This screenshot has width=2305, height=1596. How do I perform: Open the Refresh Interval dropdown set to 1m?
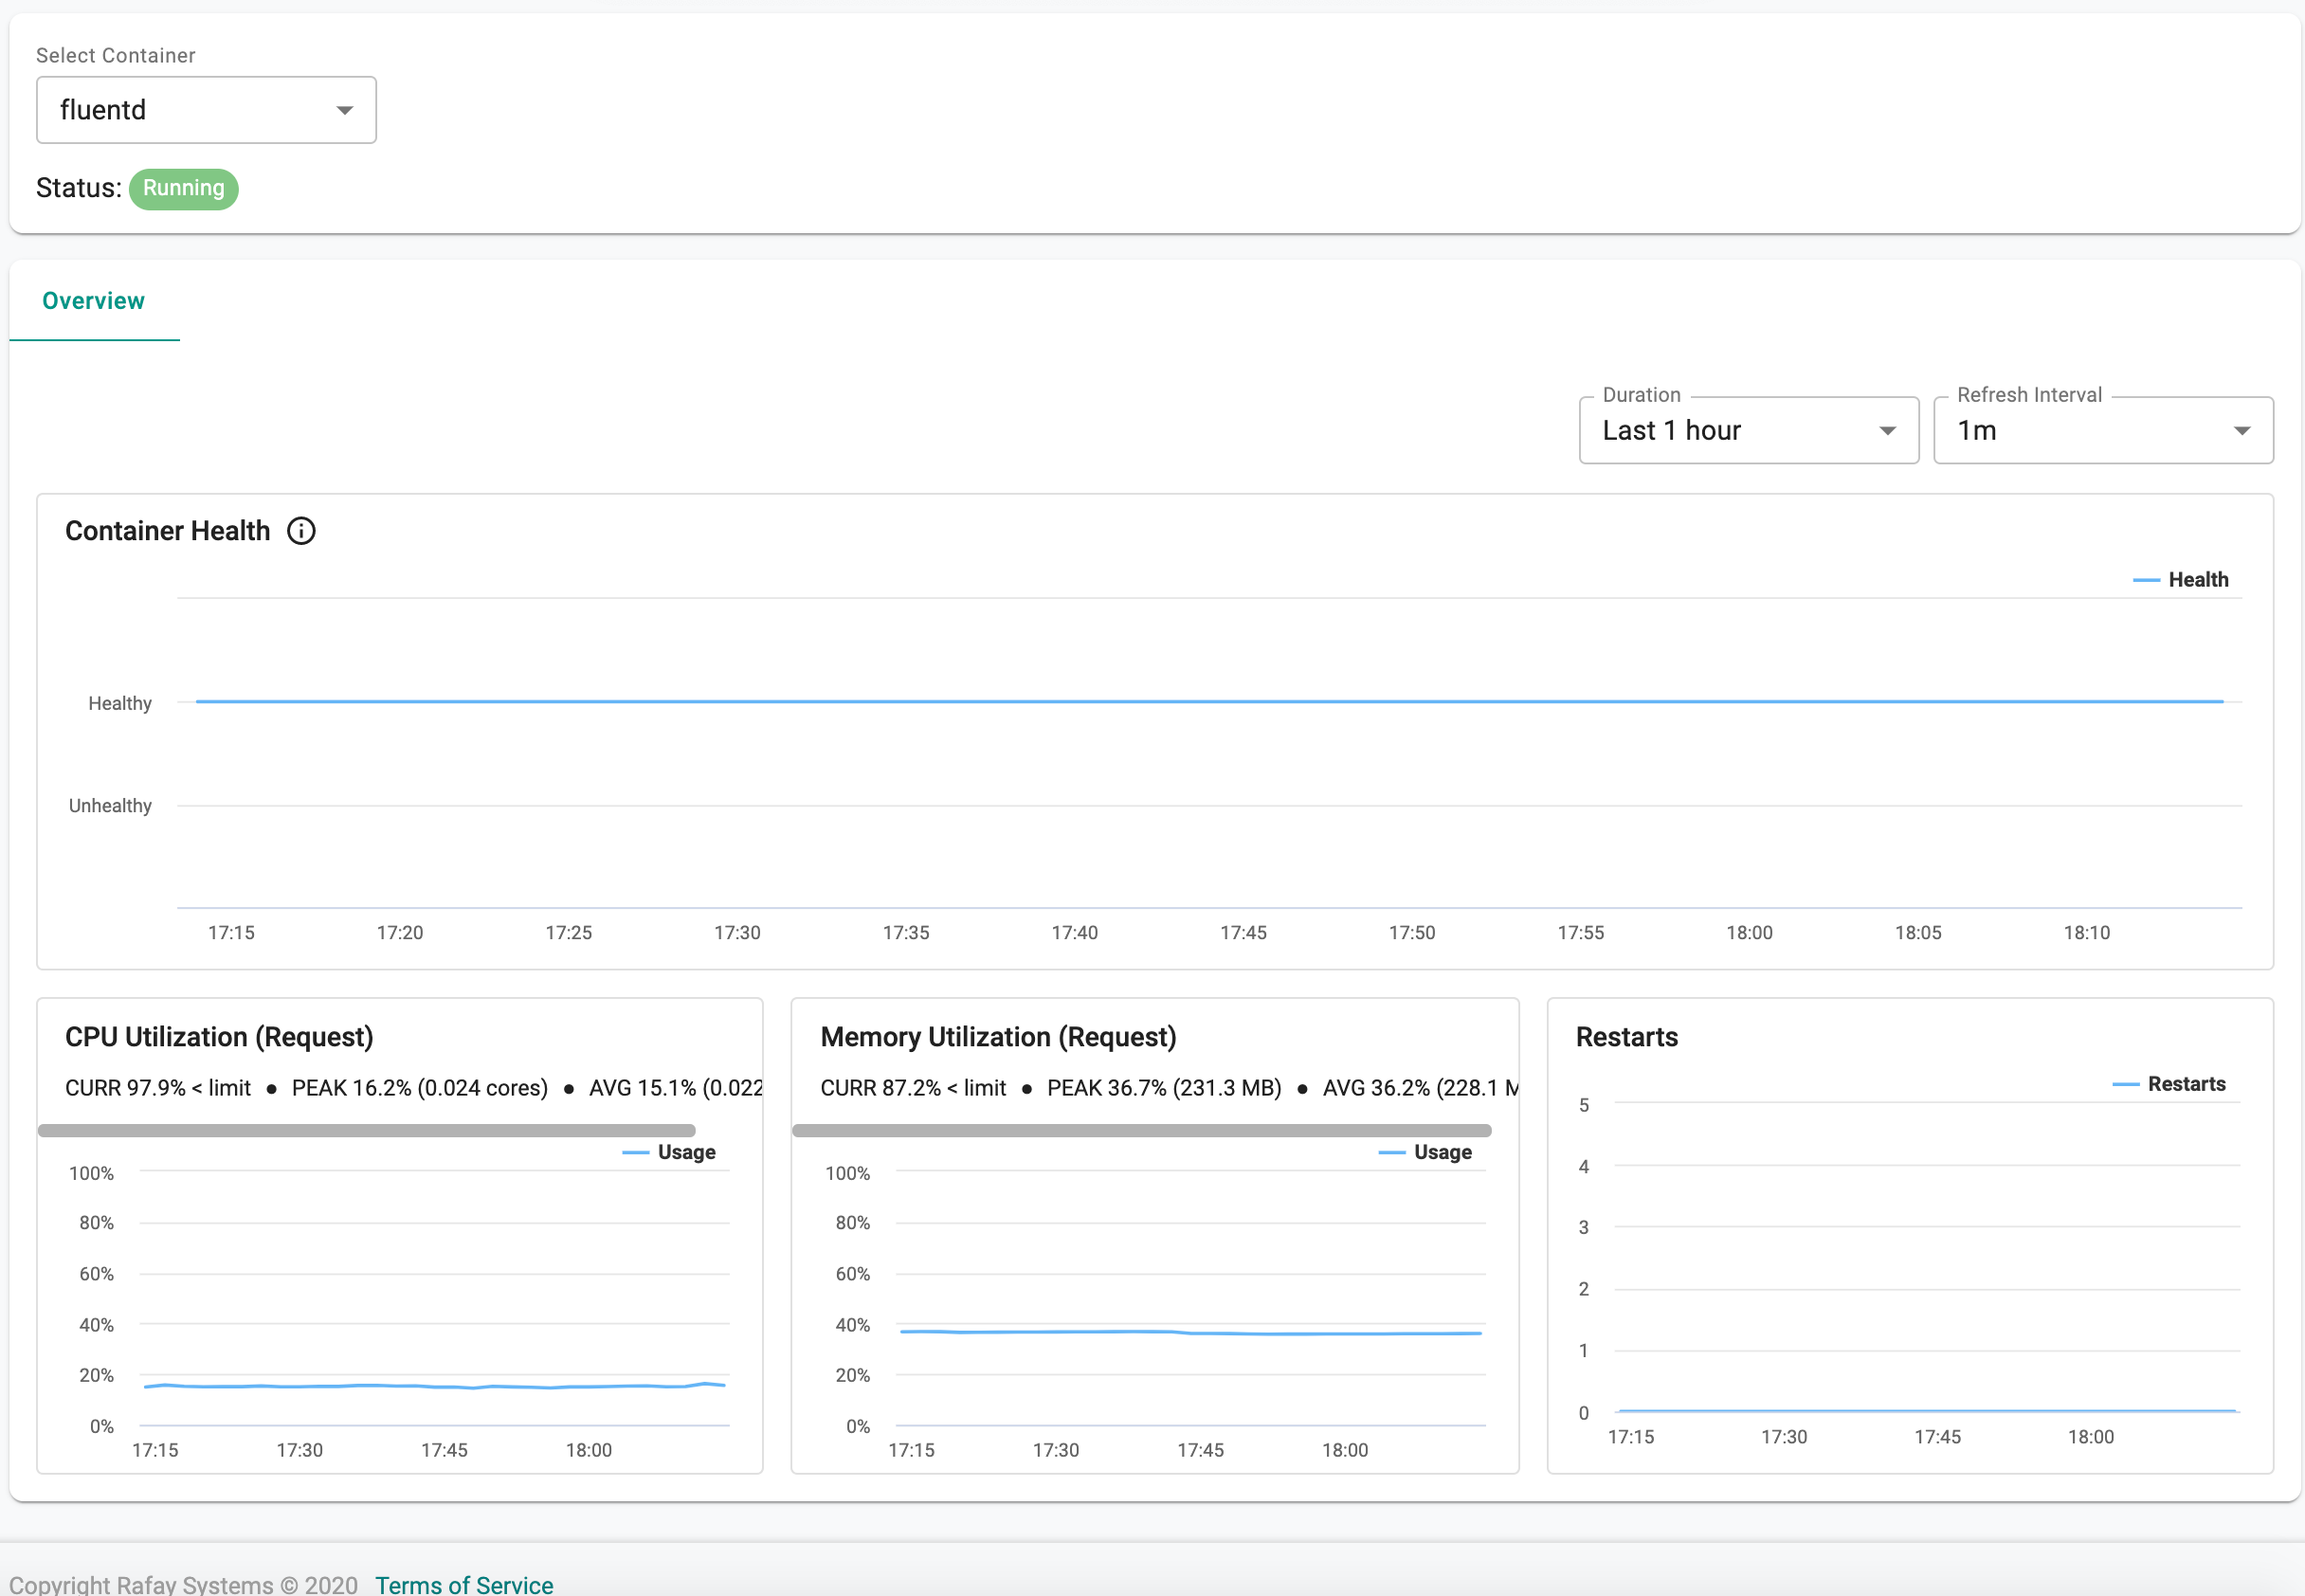click(x=2104, y=431)
